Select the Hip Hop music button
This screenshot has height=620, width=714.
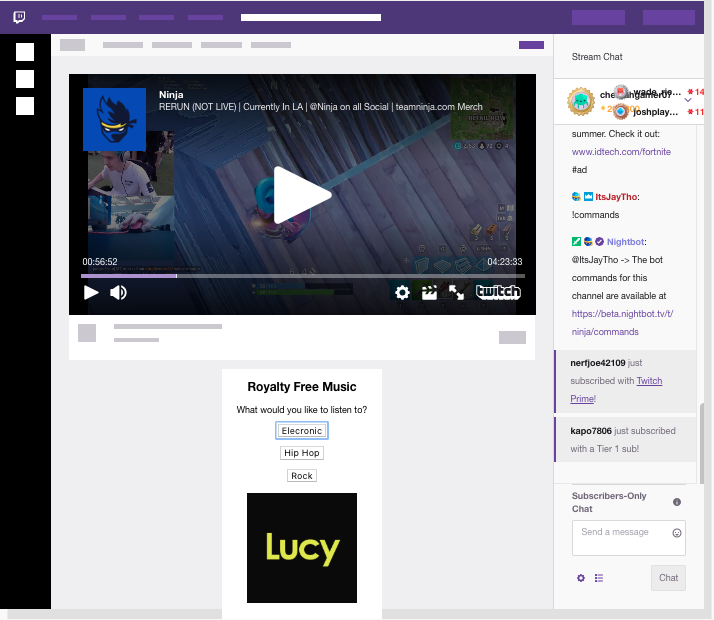coord(301,453)
